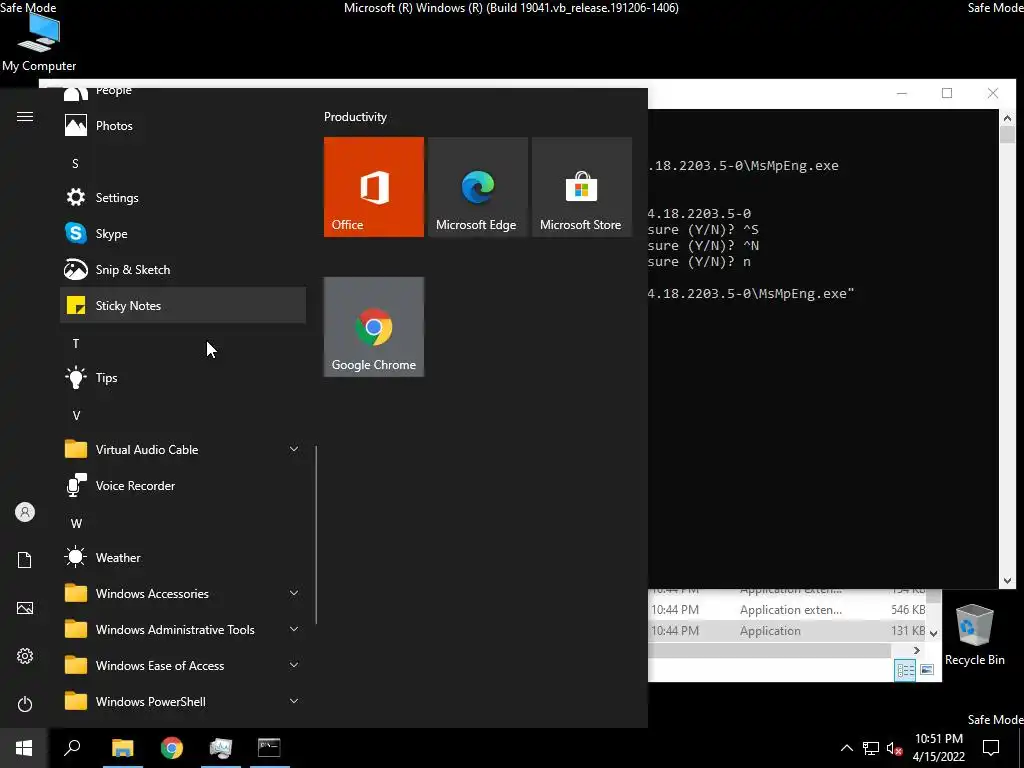
Task: Open Voice Recorder
Action: click(x=183, y=485)
